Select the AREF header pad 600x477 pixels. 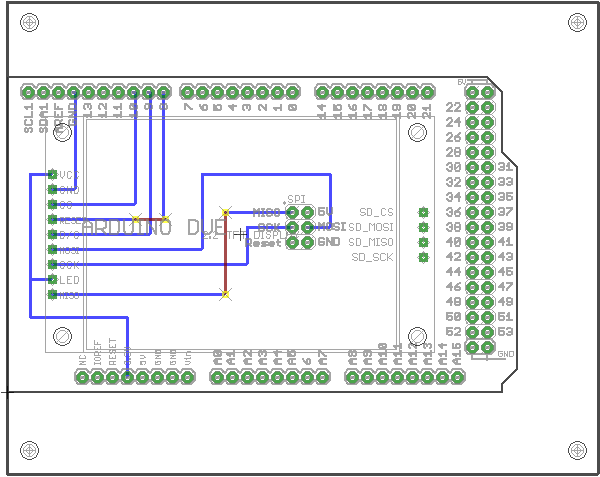tap(58, 92)
